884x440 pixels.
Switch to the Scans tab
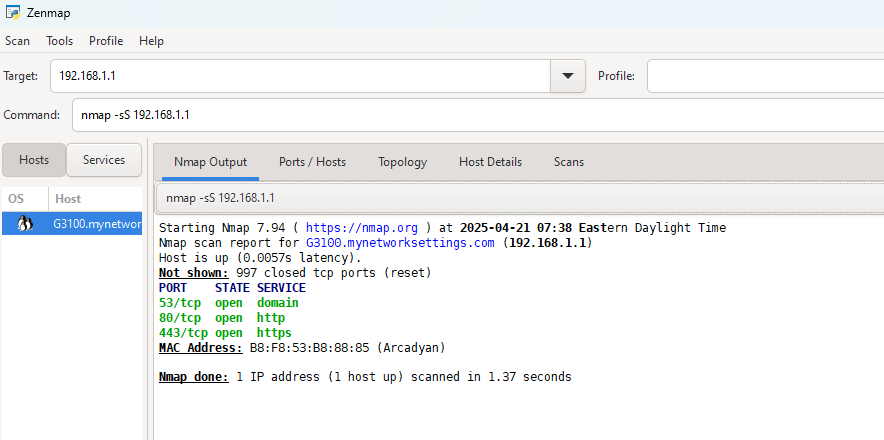(569, 162)
